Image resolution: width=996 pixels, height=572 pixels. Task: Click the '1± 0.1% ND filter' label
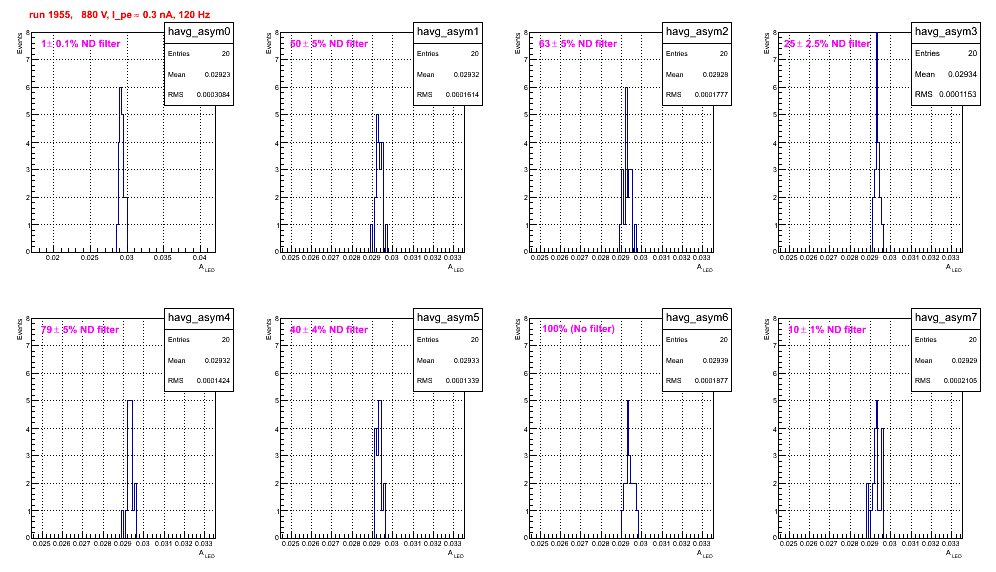[x=81, y=44]
